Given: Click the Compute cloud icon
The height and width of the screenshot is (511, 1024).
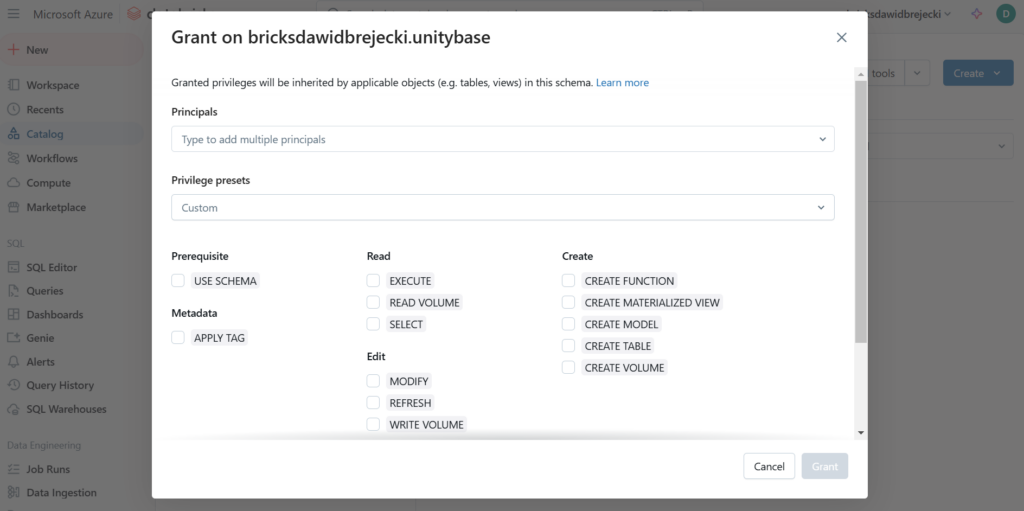Looking at the screenshot, I should tap(14, 183).
